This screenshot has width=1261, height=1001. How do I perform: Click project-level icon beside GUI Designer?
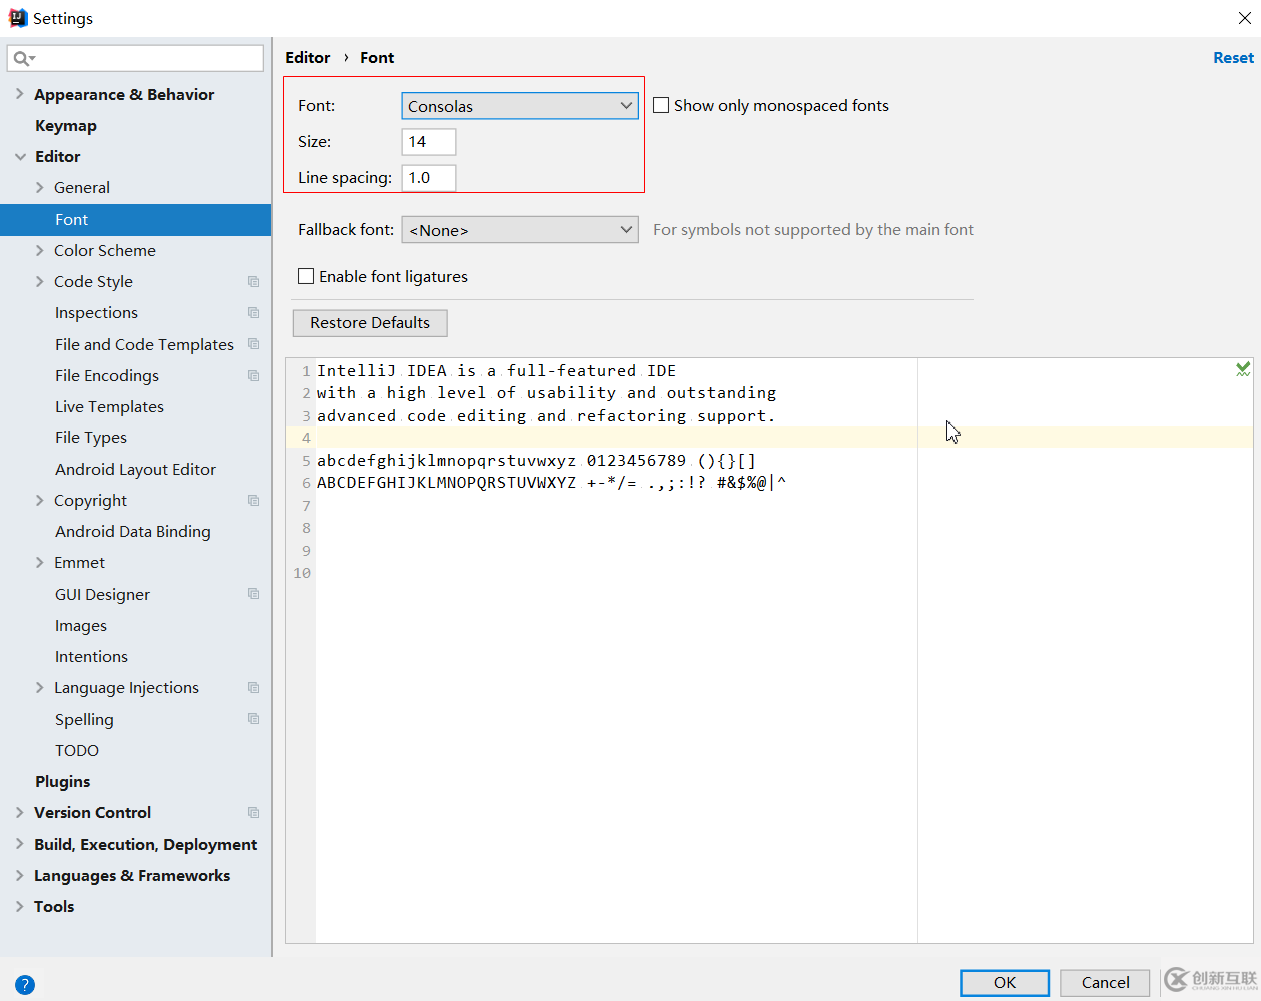click(x=253, y=594)
